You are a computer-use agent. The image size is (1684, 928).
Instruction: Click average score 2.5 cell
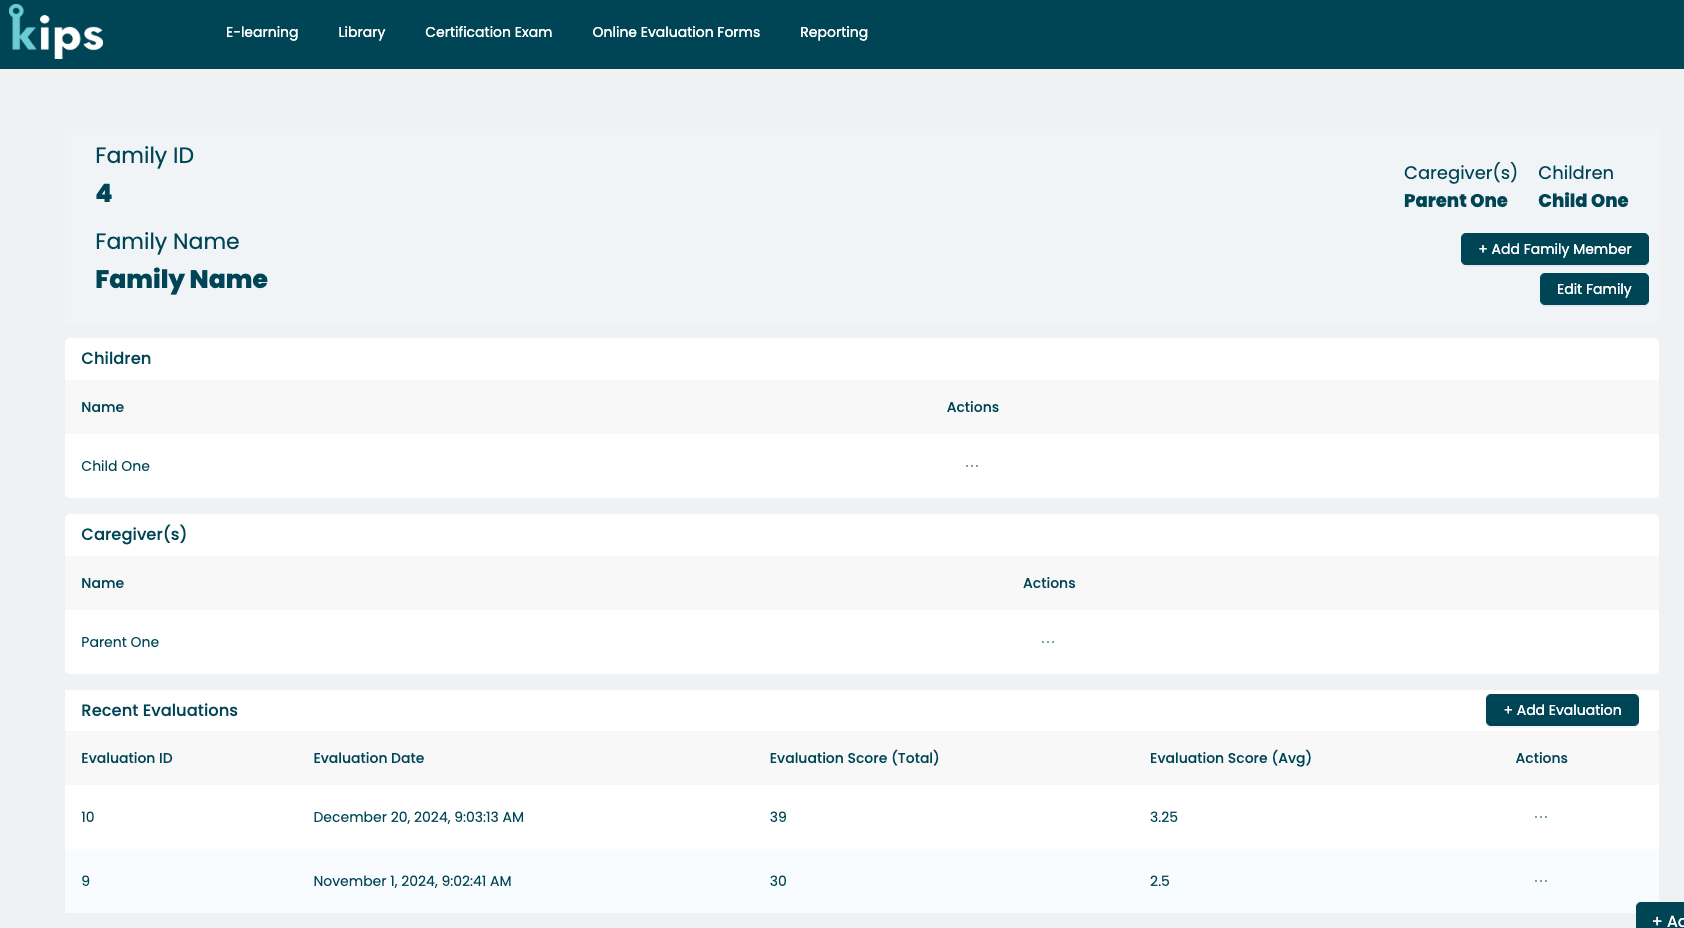tap(1160, 881)
